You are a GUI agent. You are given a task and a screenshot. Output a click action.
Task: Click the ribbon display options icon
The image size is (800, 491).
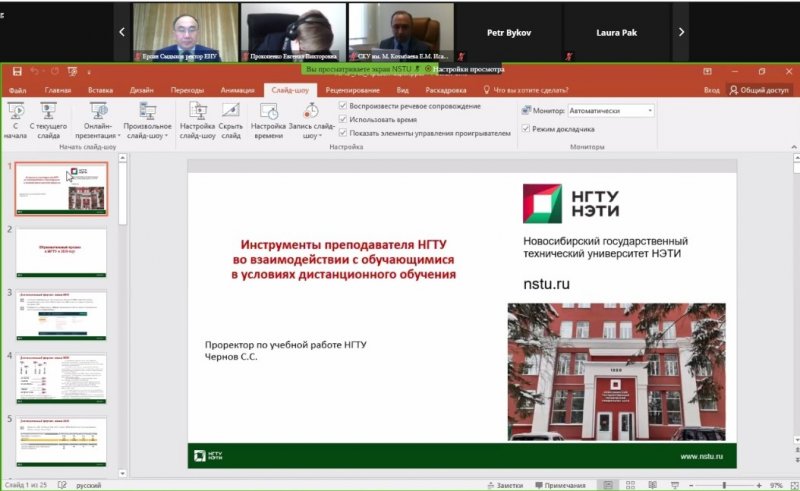click(x=707, y=71)
